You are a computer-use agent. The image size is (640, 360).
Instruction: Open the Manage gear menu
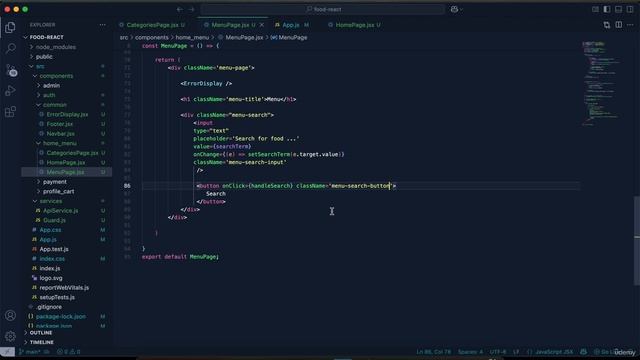[x=10, y=336]
